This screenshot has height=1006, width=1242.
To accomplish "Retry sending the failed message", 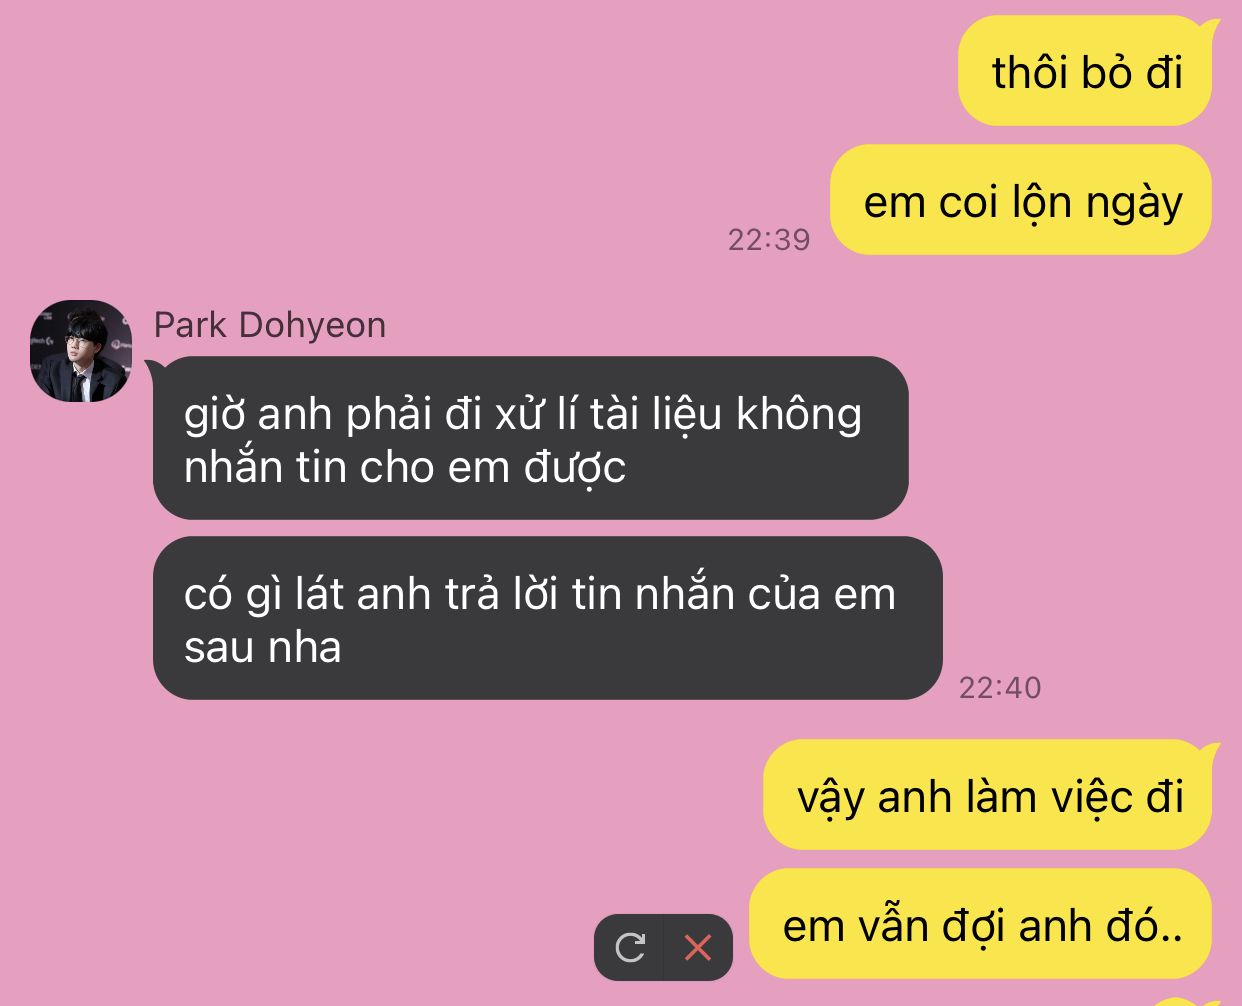I will pos(629,947).
